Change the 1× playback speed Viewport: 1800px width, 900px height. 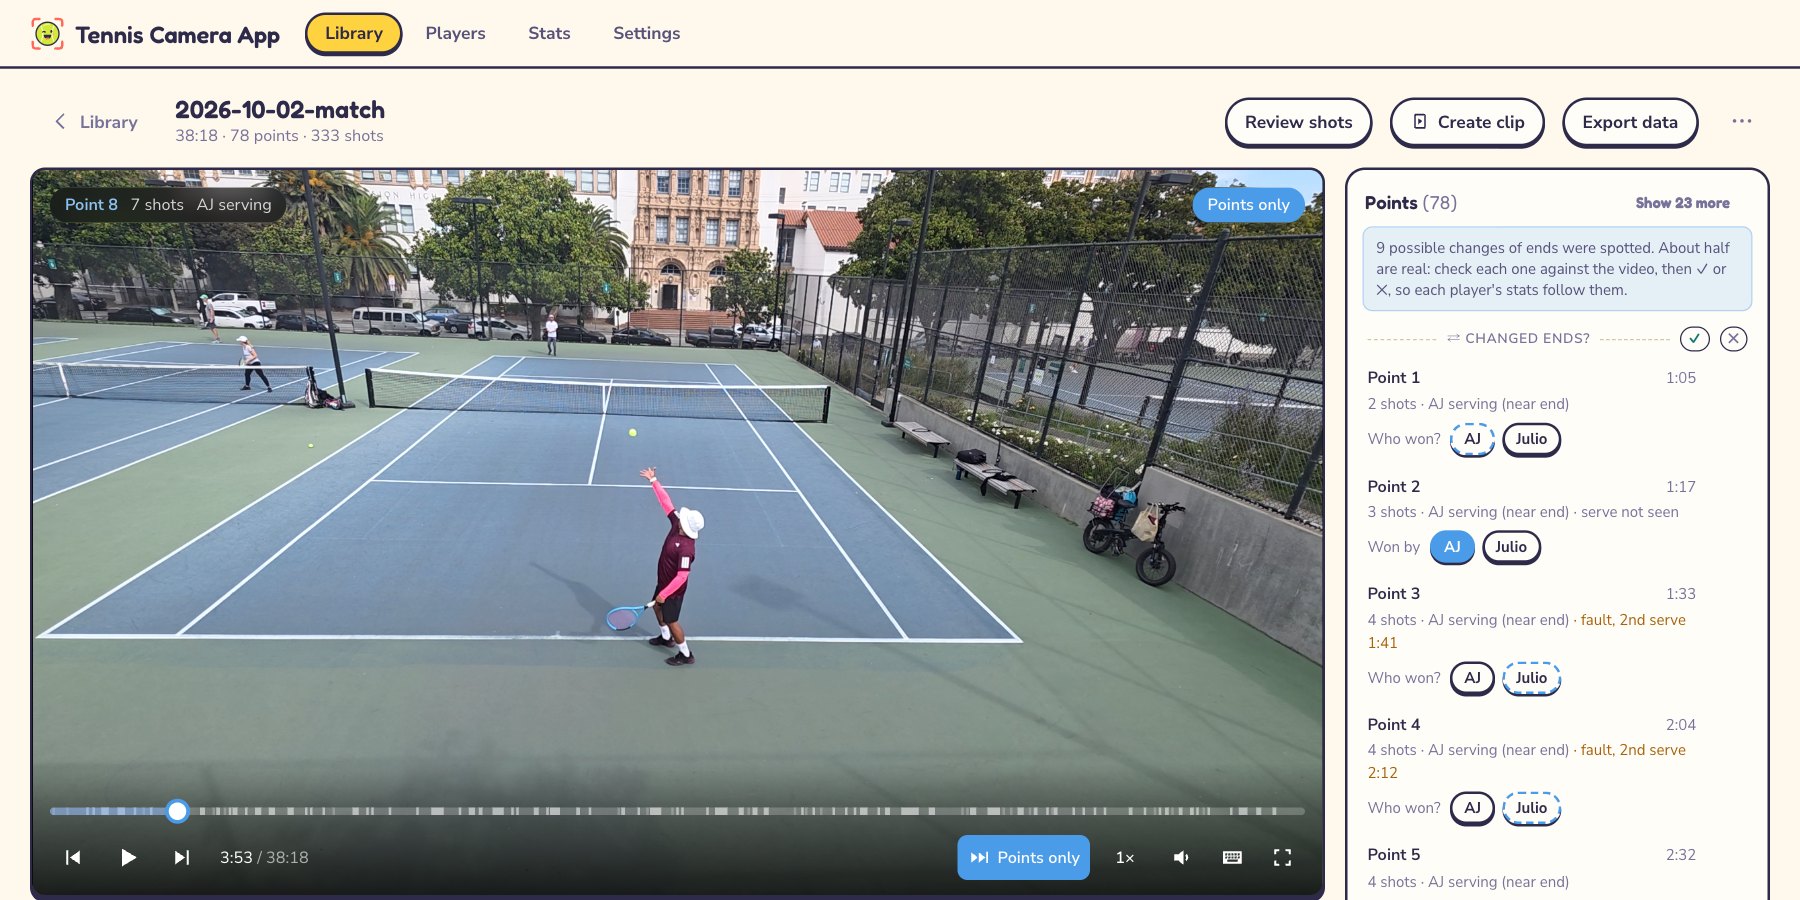1125,857
